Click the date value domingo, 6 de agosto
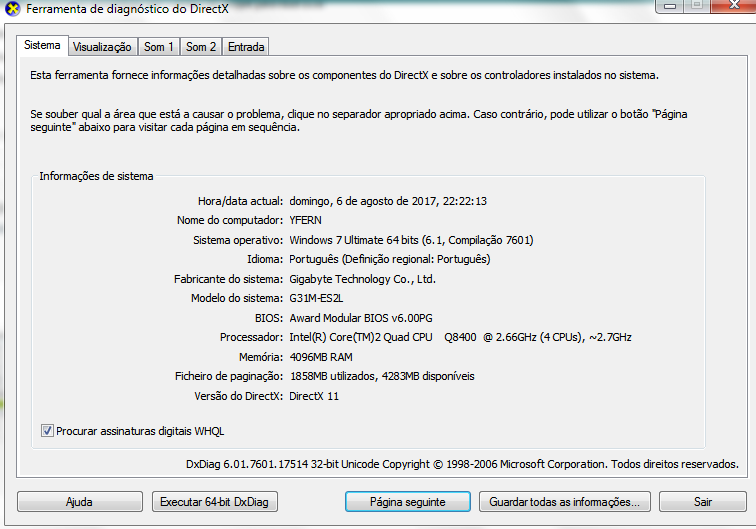Image resolution: width=756 pixels, height=529 pixels. (x=388, y=201)
